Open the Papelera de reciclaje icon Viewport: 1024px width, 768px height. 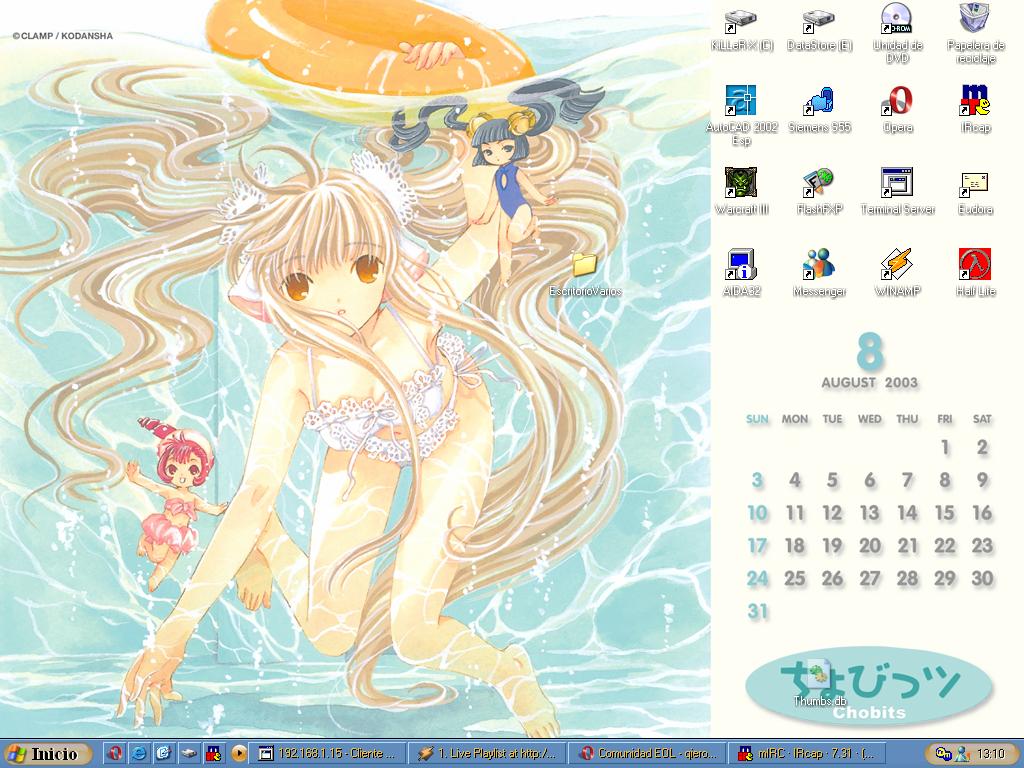point(976,33)
